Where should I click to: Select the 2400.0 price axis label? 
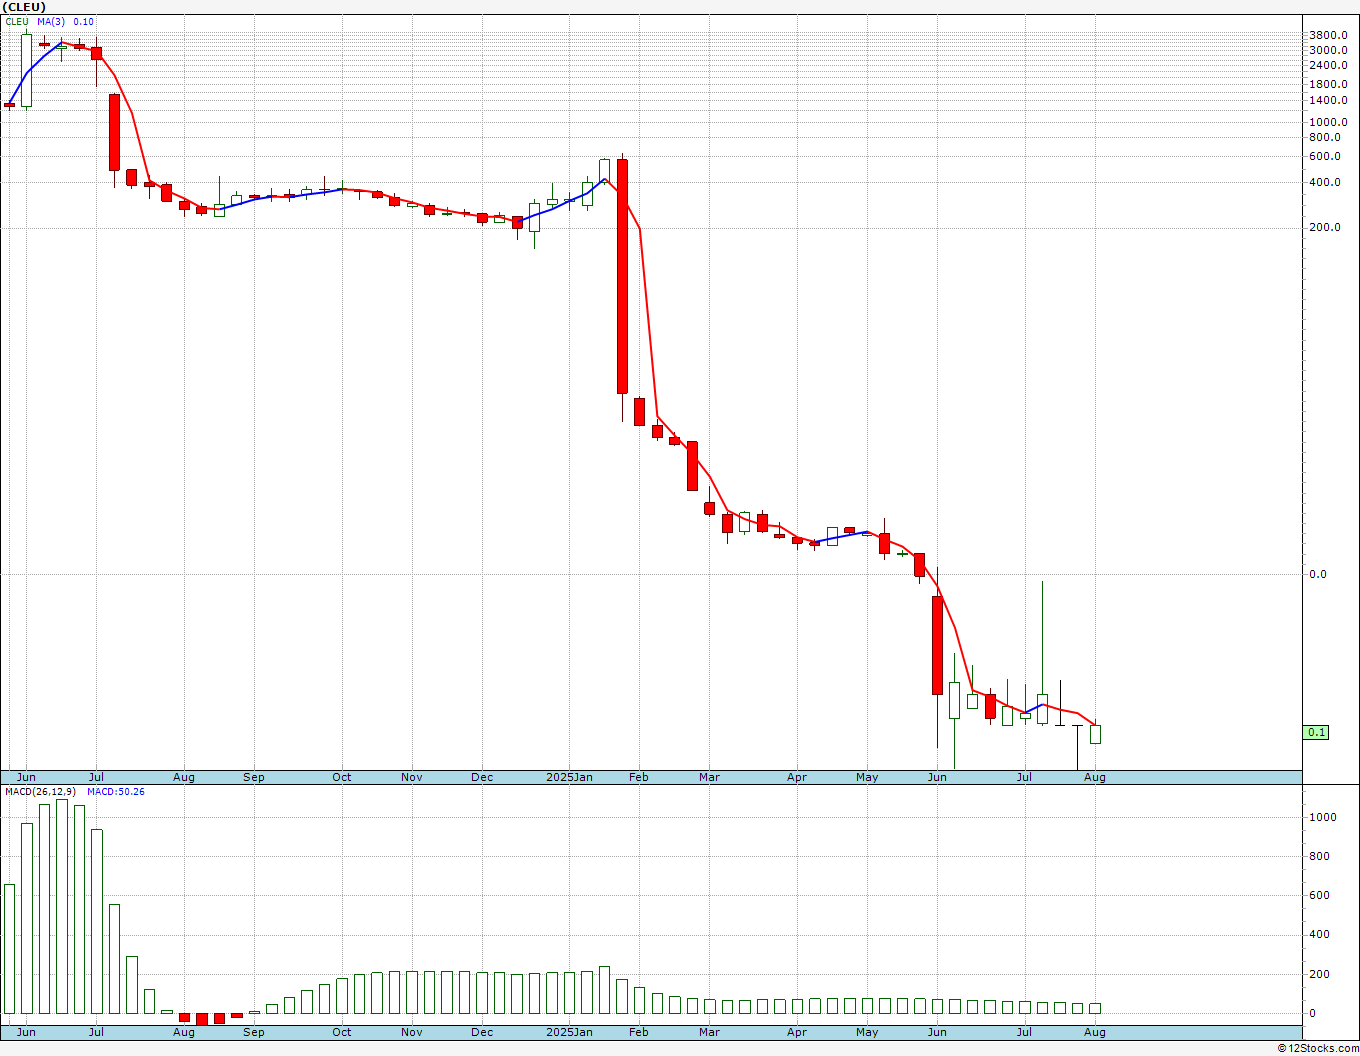(1328, 65)
